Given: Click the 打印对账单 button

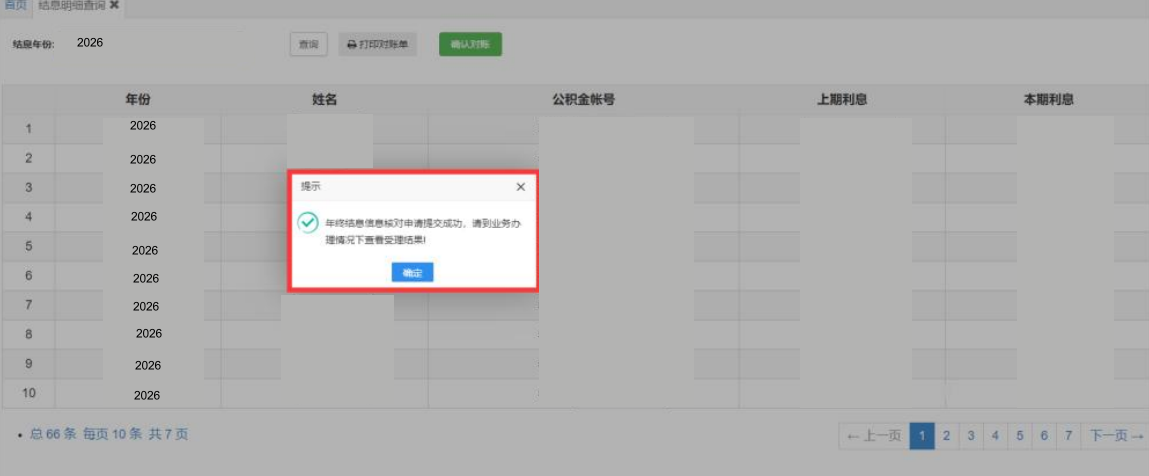Looking at the screenshot, I should pyautogui.click(x=377, y=45).
